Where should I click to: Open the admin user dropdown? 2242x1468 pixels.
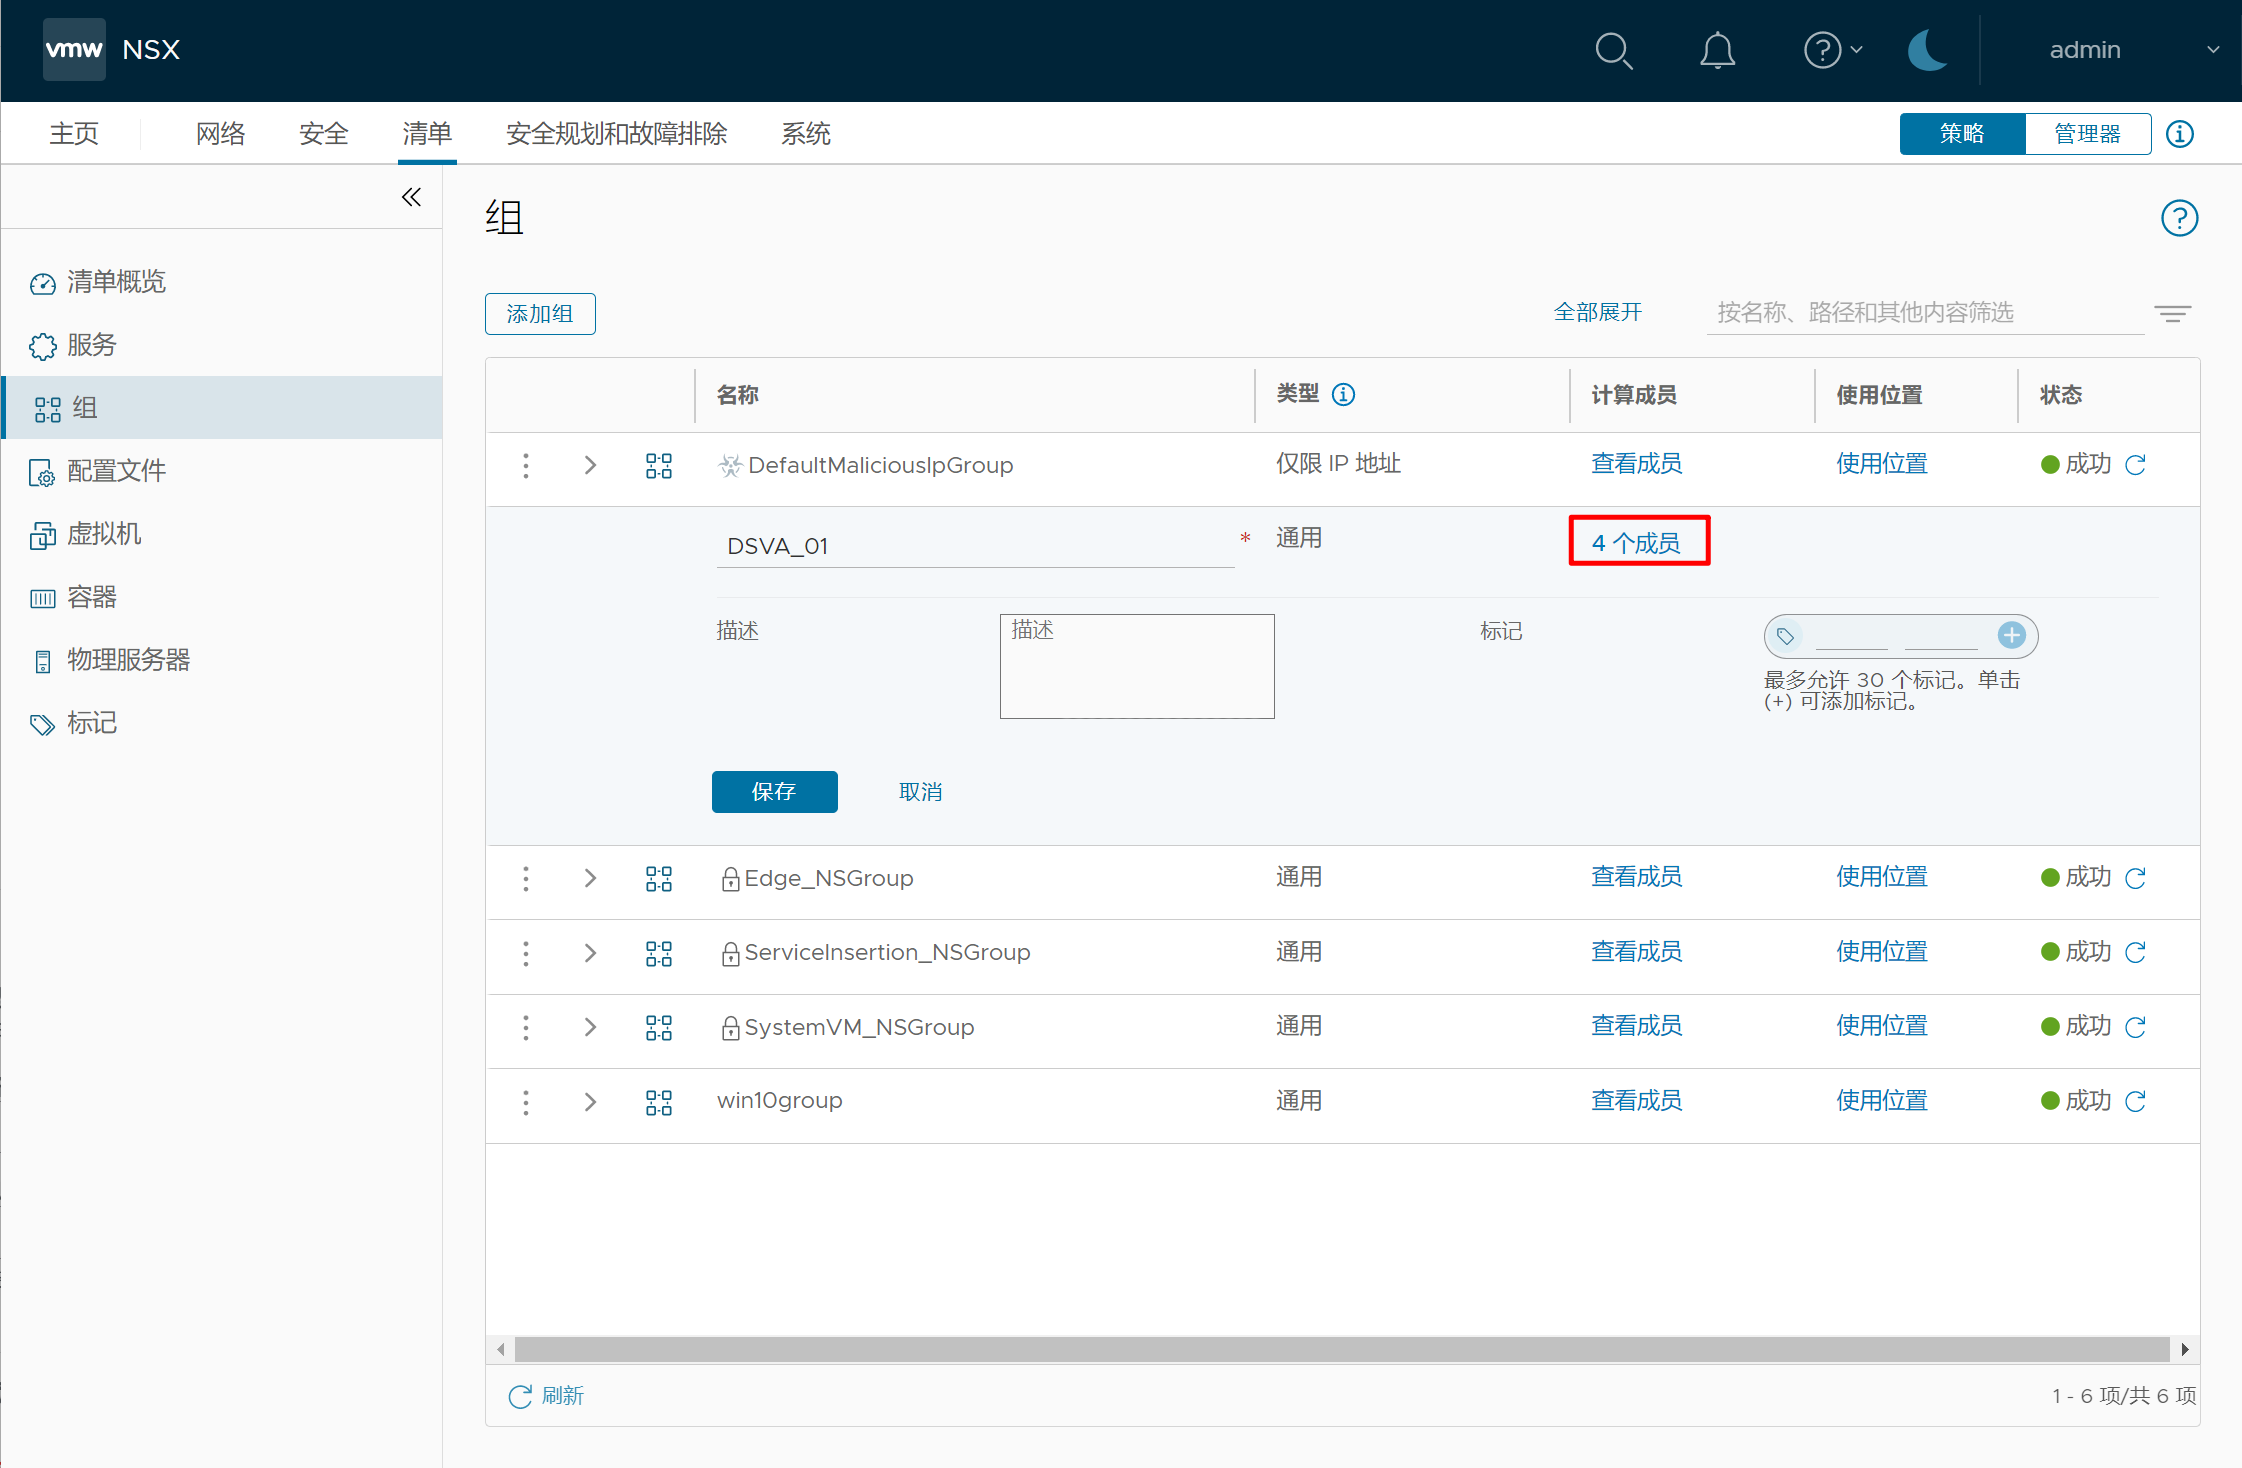(2130, 50)
